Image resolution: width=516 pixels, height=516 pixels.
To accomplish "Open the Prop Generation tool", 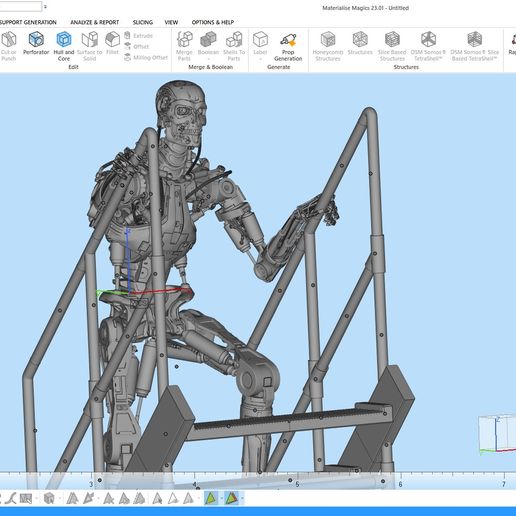I will tap(288, 46).
